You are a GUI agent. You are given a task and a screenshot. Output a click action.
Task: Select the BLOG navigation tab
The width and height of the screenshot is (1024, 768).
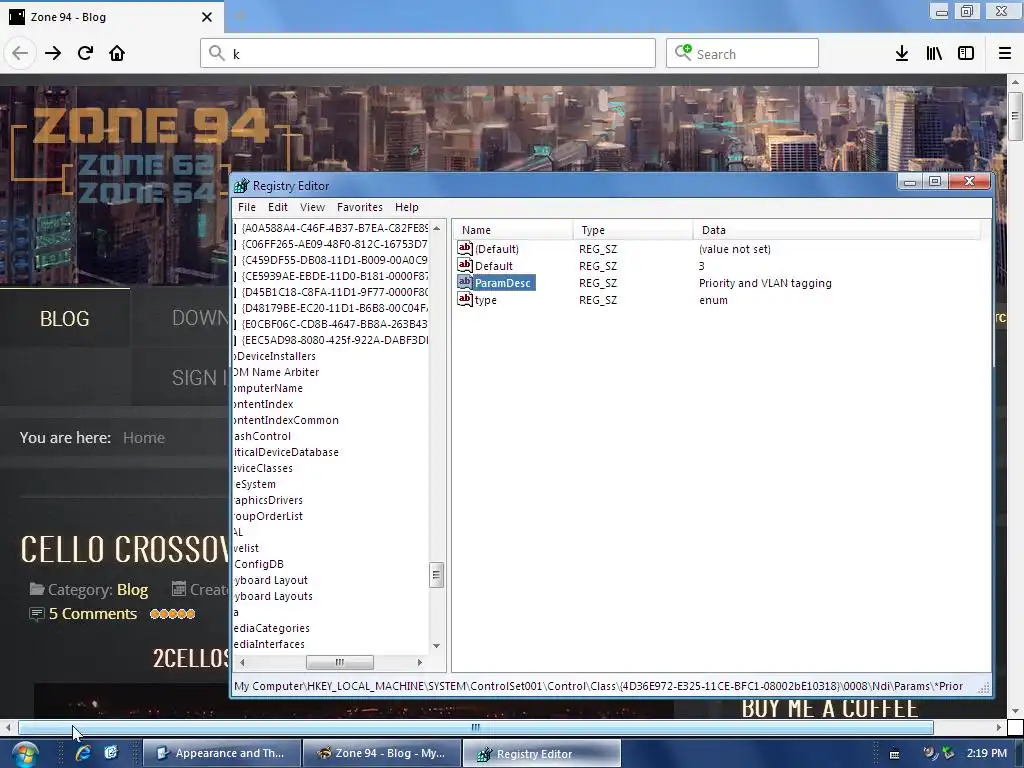(65, 318)
